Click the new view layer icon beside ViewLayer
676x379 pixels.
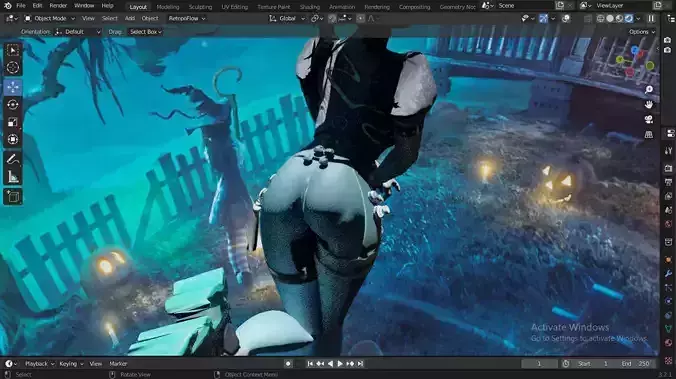pyautogui.click(x=658, y=6)
